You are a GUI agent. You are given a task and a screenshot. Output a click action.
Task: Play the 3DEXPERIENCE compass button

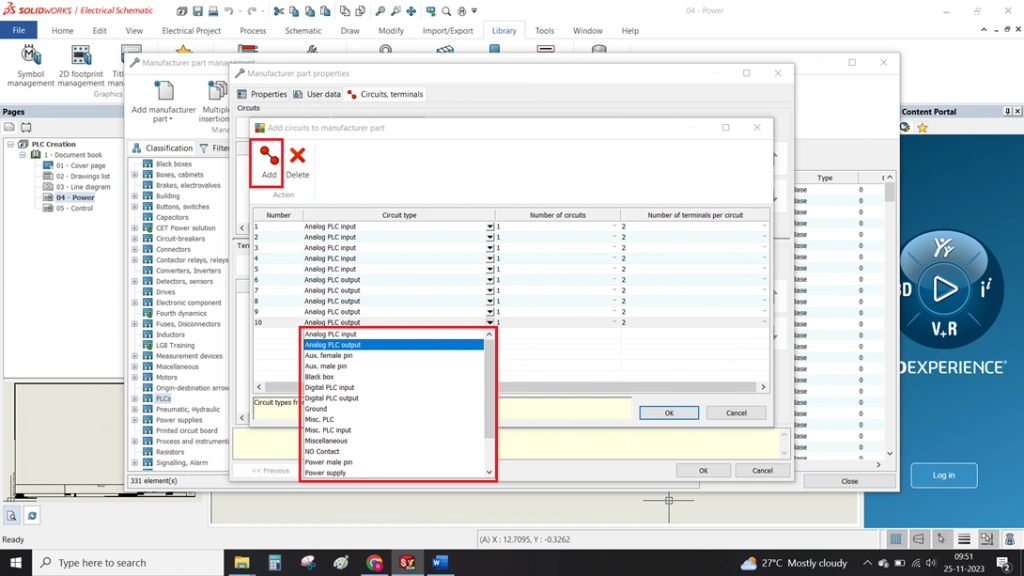coord(944,289)
